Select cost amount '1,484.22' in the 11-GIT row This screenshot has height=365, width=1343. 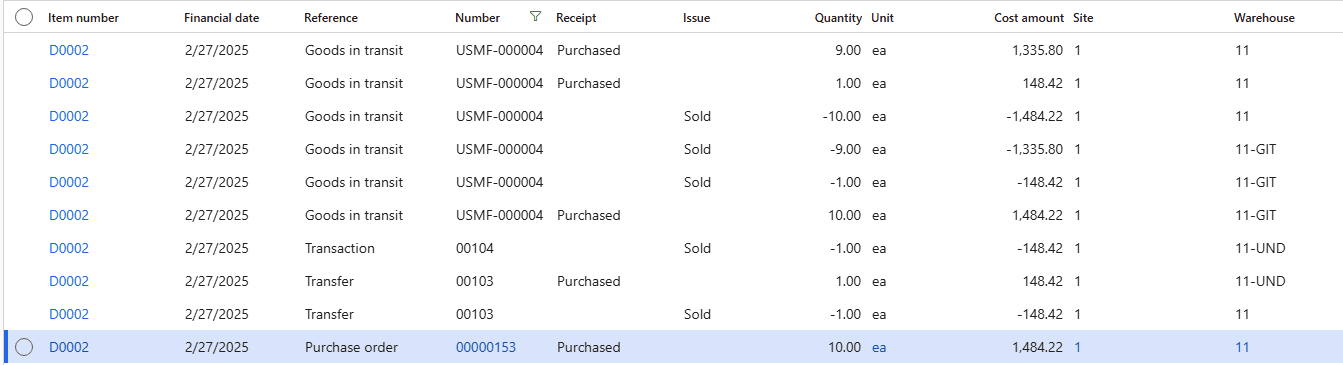click(x=1037, y=215)
